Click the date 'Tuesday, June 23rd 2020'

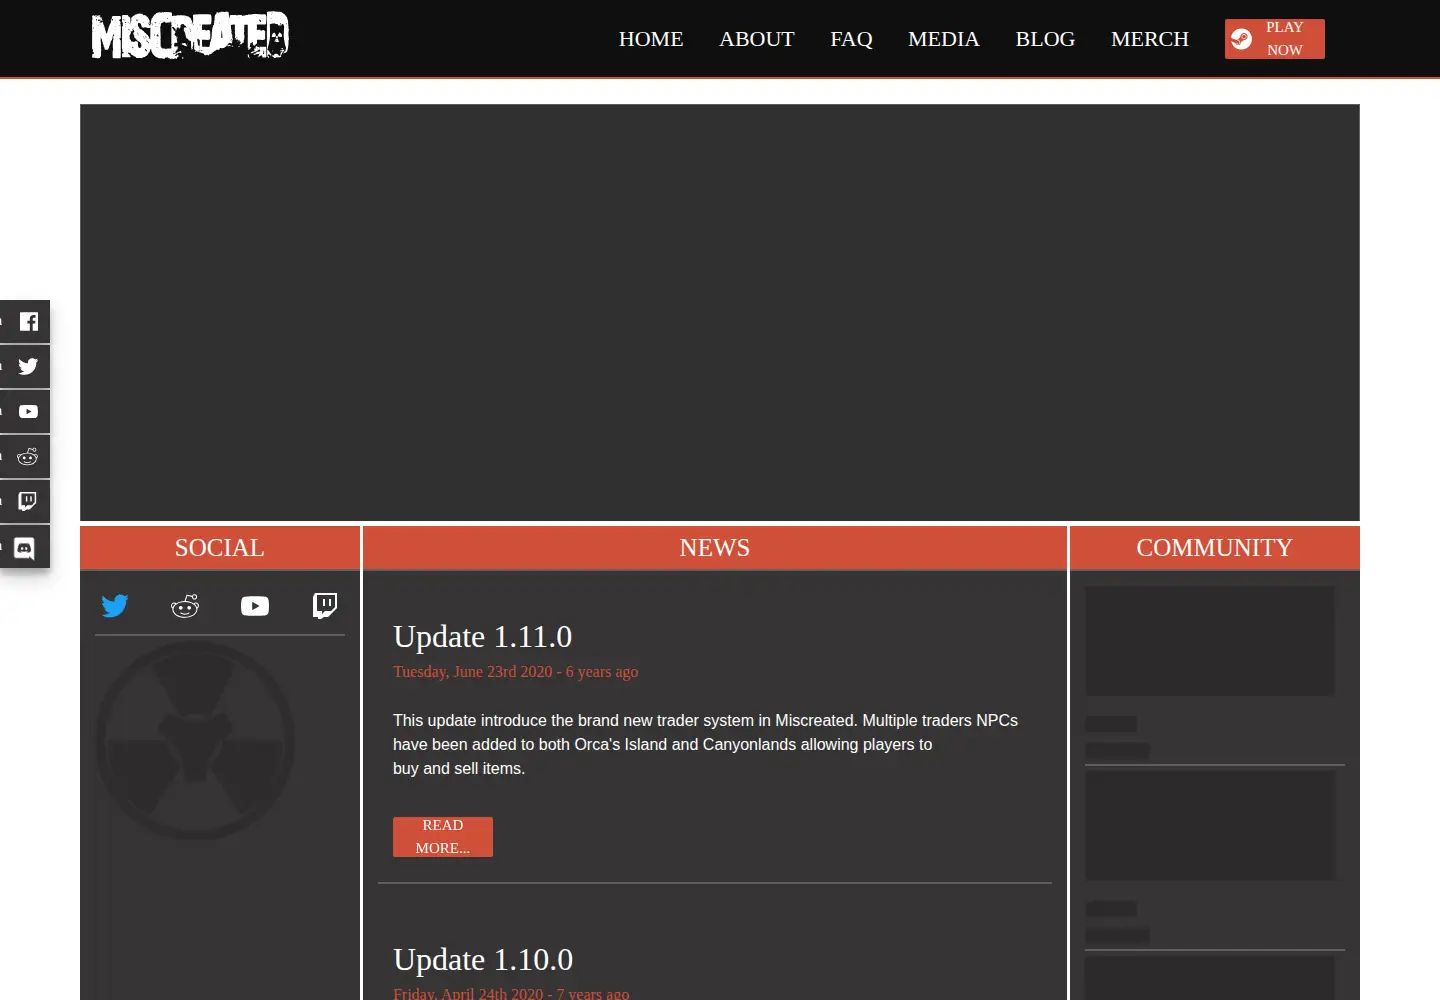tap(473, 672)
